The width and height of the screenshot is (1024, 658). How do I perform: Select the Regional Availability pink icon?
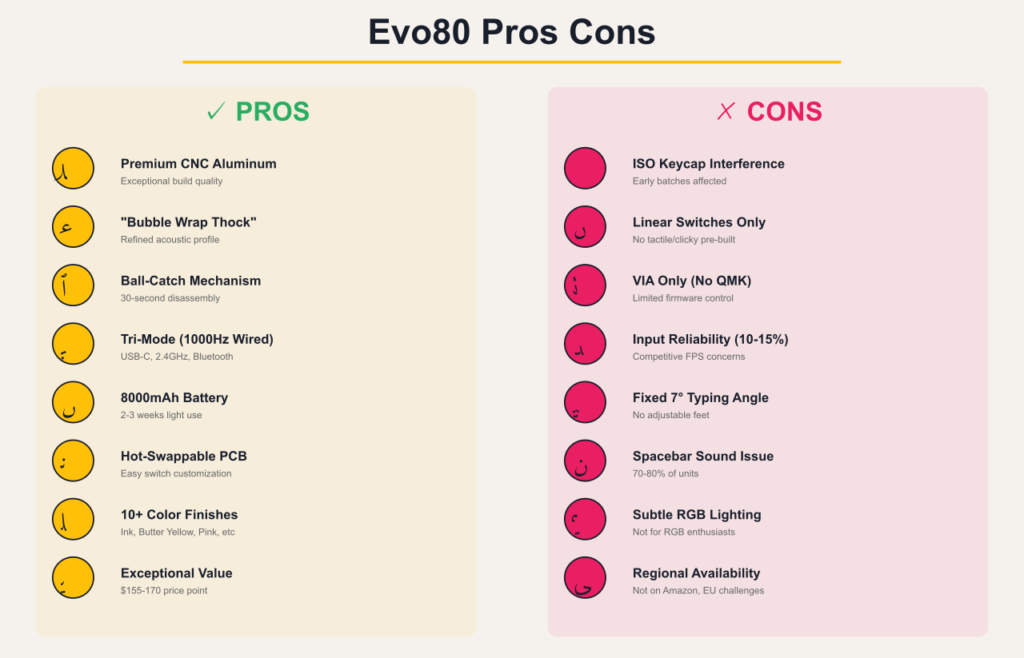coord(585,578)
